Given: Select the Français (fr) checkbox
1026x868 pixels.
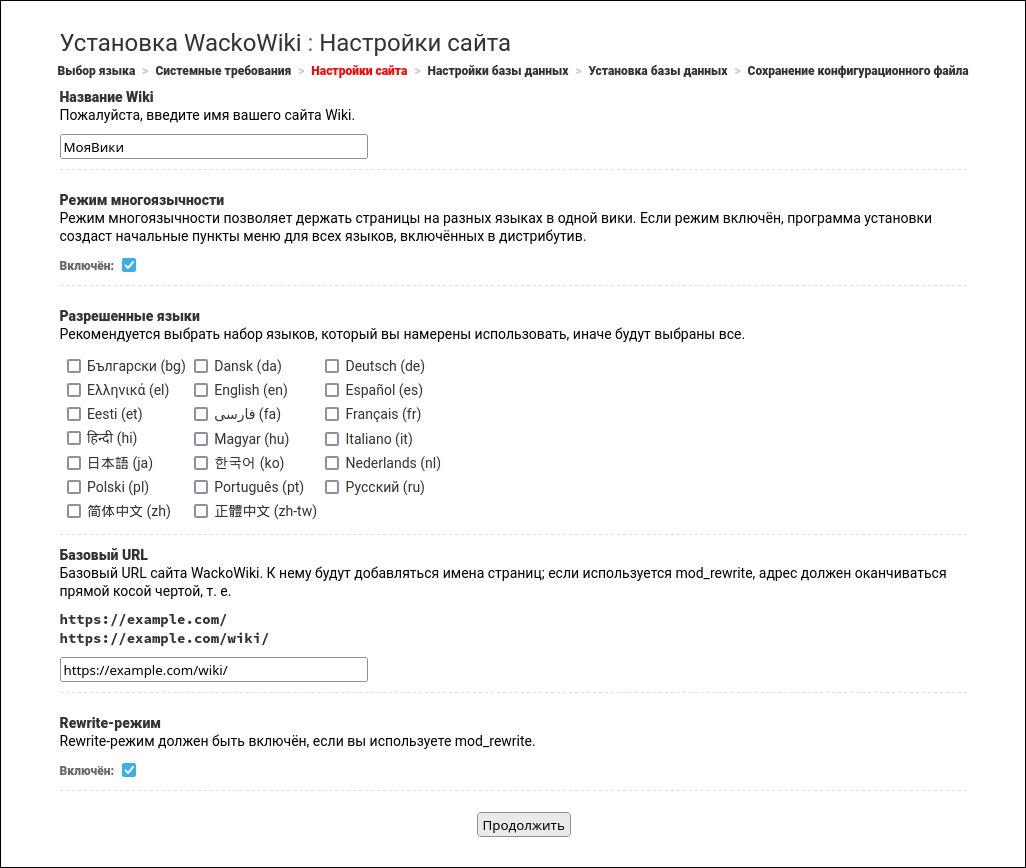Looking at the screenshot, I should (x=332, y=414).
